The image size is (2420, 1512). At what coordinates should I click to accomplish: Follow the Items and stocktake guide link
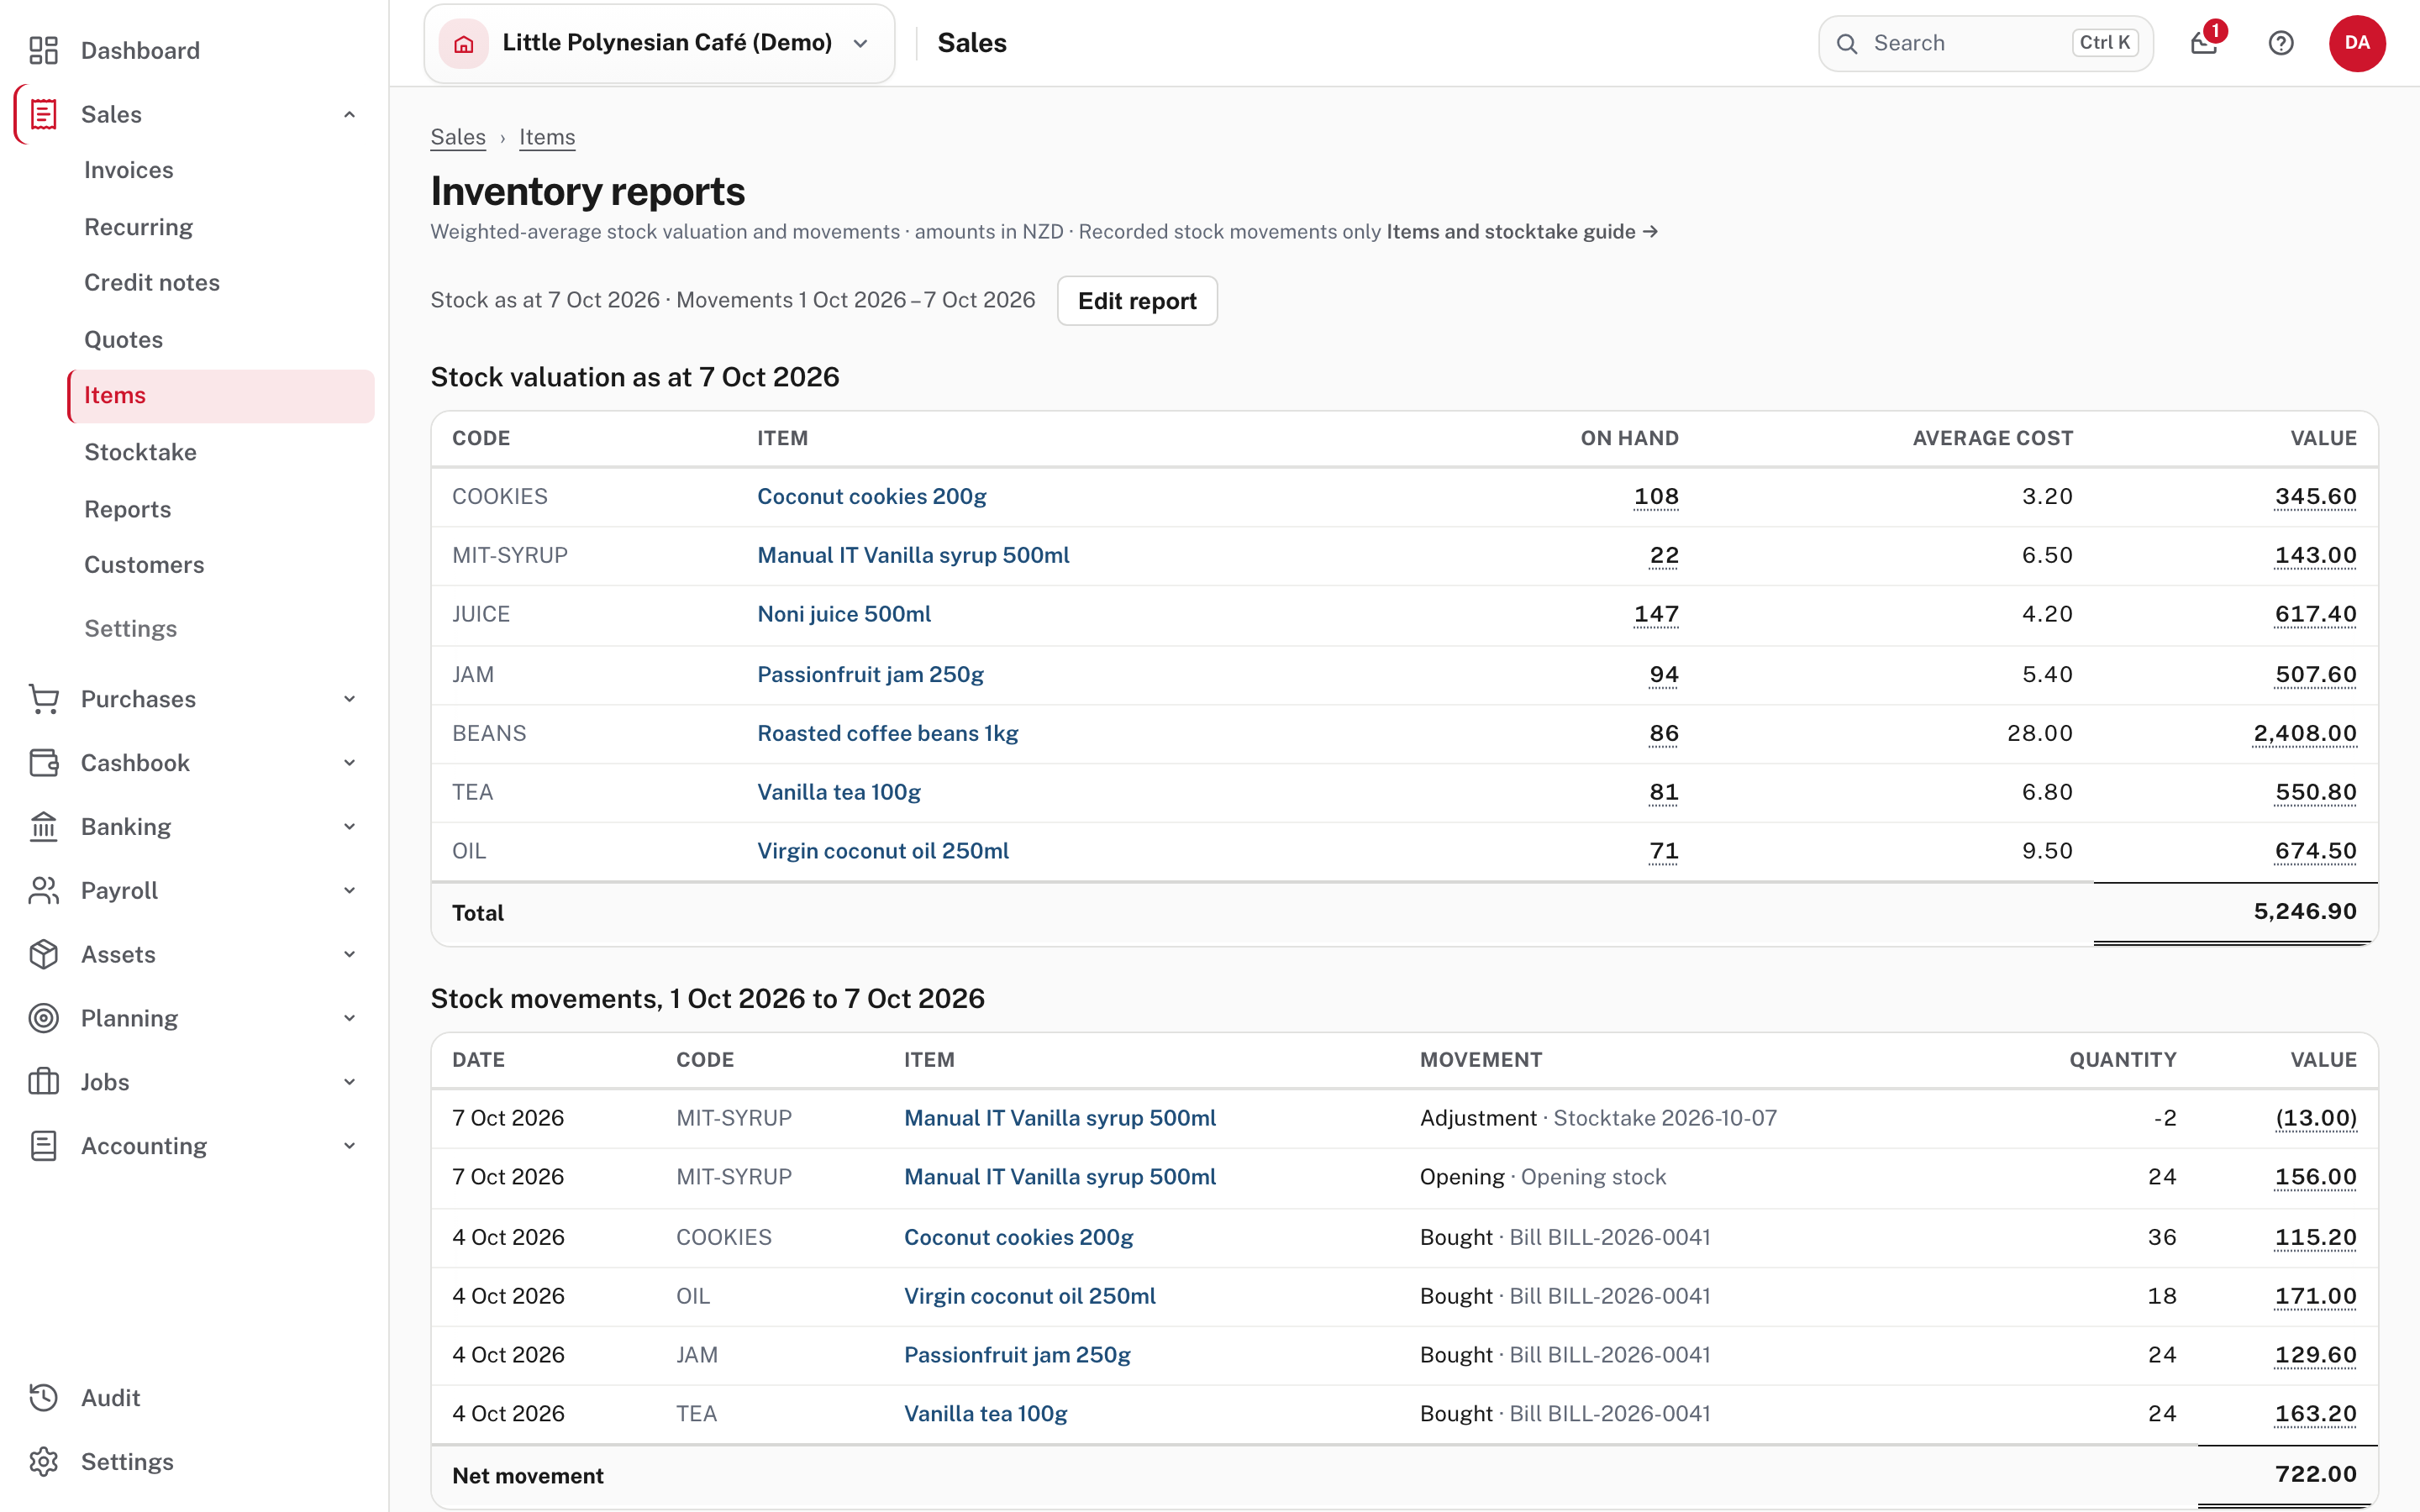click(x=1522, y=232)
